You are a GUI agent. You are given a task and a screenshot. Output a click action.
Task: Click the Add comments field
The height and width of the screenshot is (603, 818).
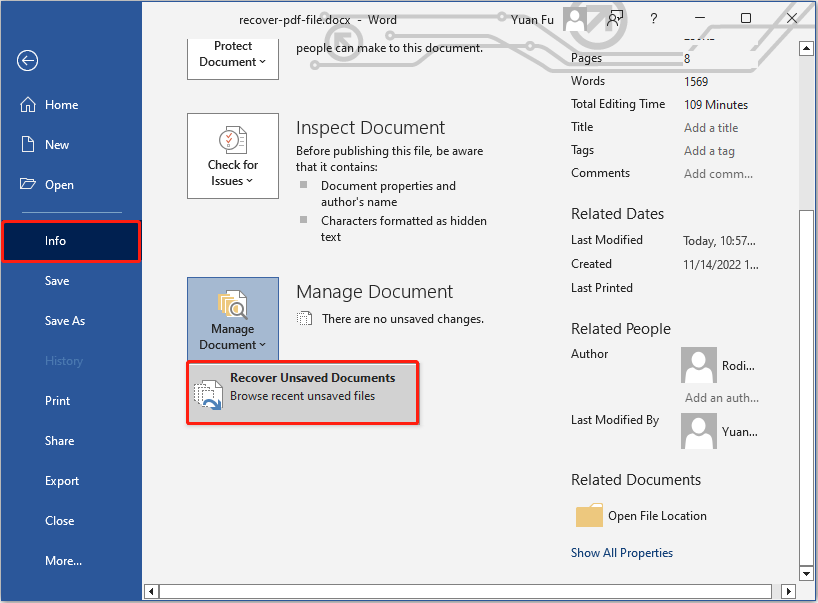tap(718, 174)
